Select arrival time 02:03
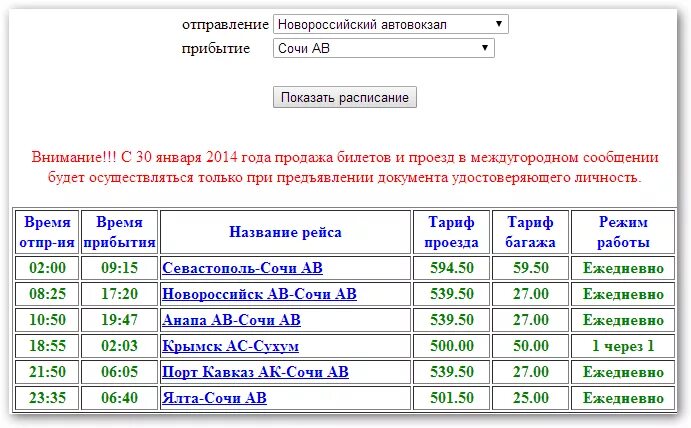The height and width of the screenshot is (428, 691). (119, 346)
